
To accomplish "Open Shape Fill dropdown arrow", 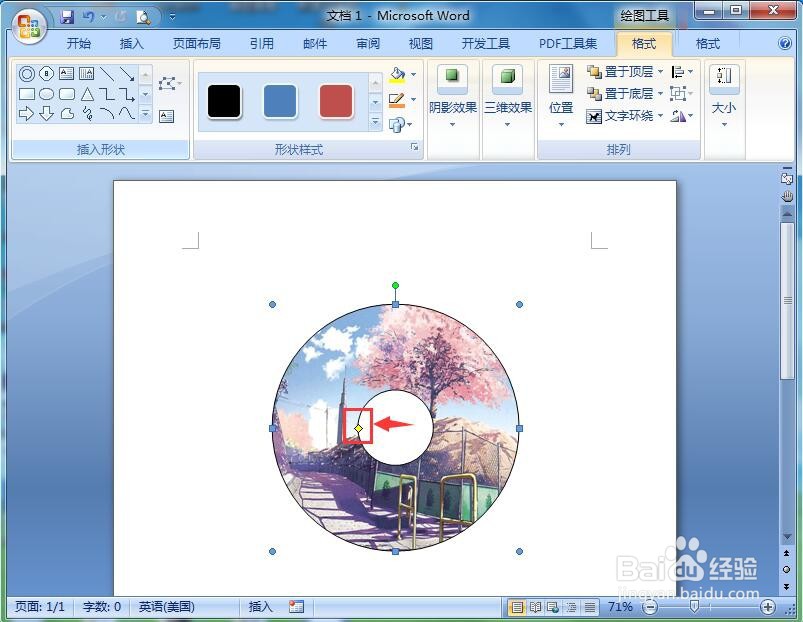I will pos(413,75).
